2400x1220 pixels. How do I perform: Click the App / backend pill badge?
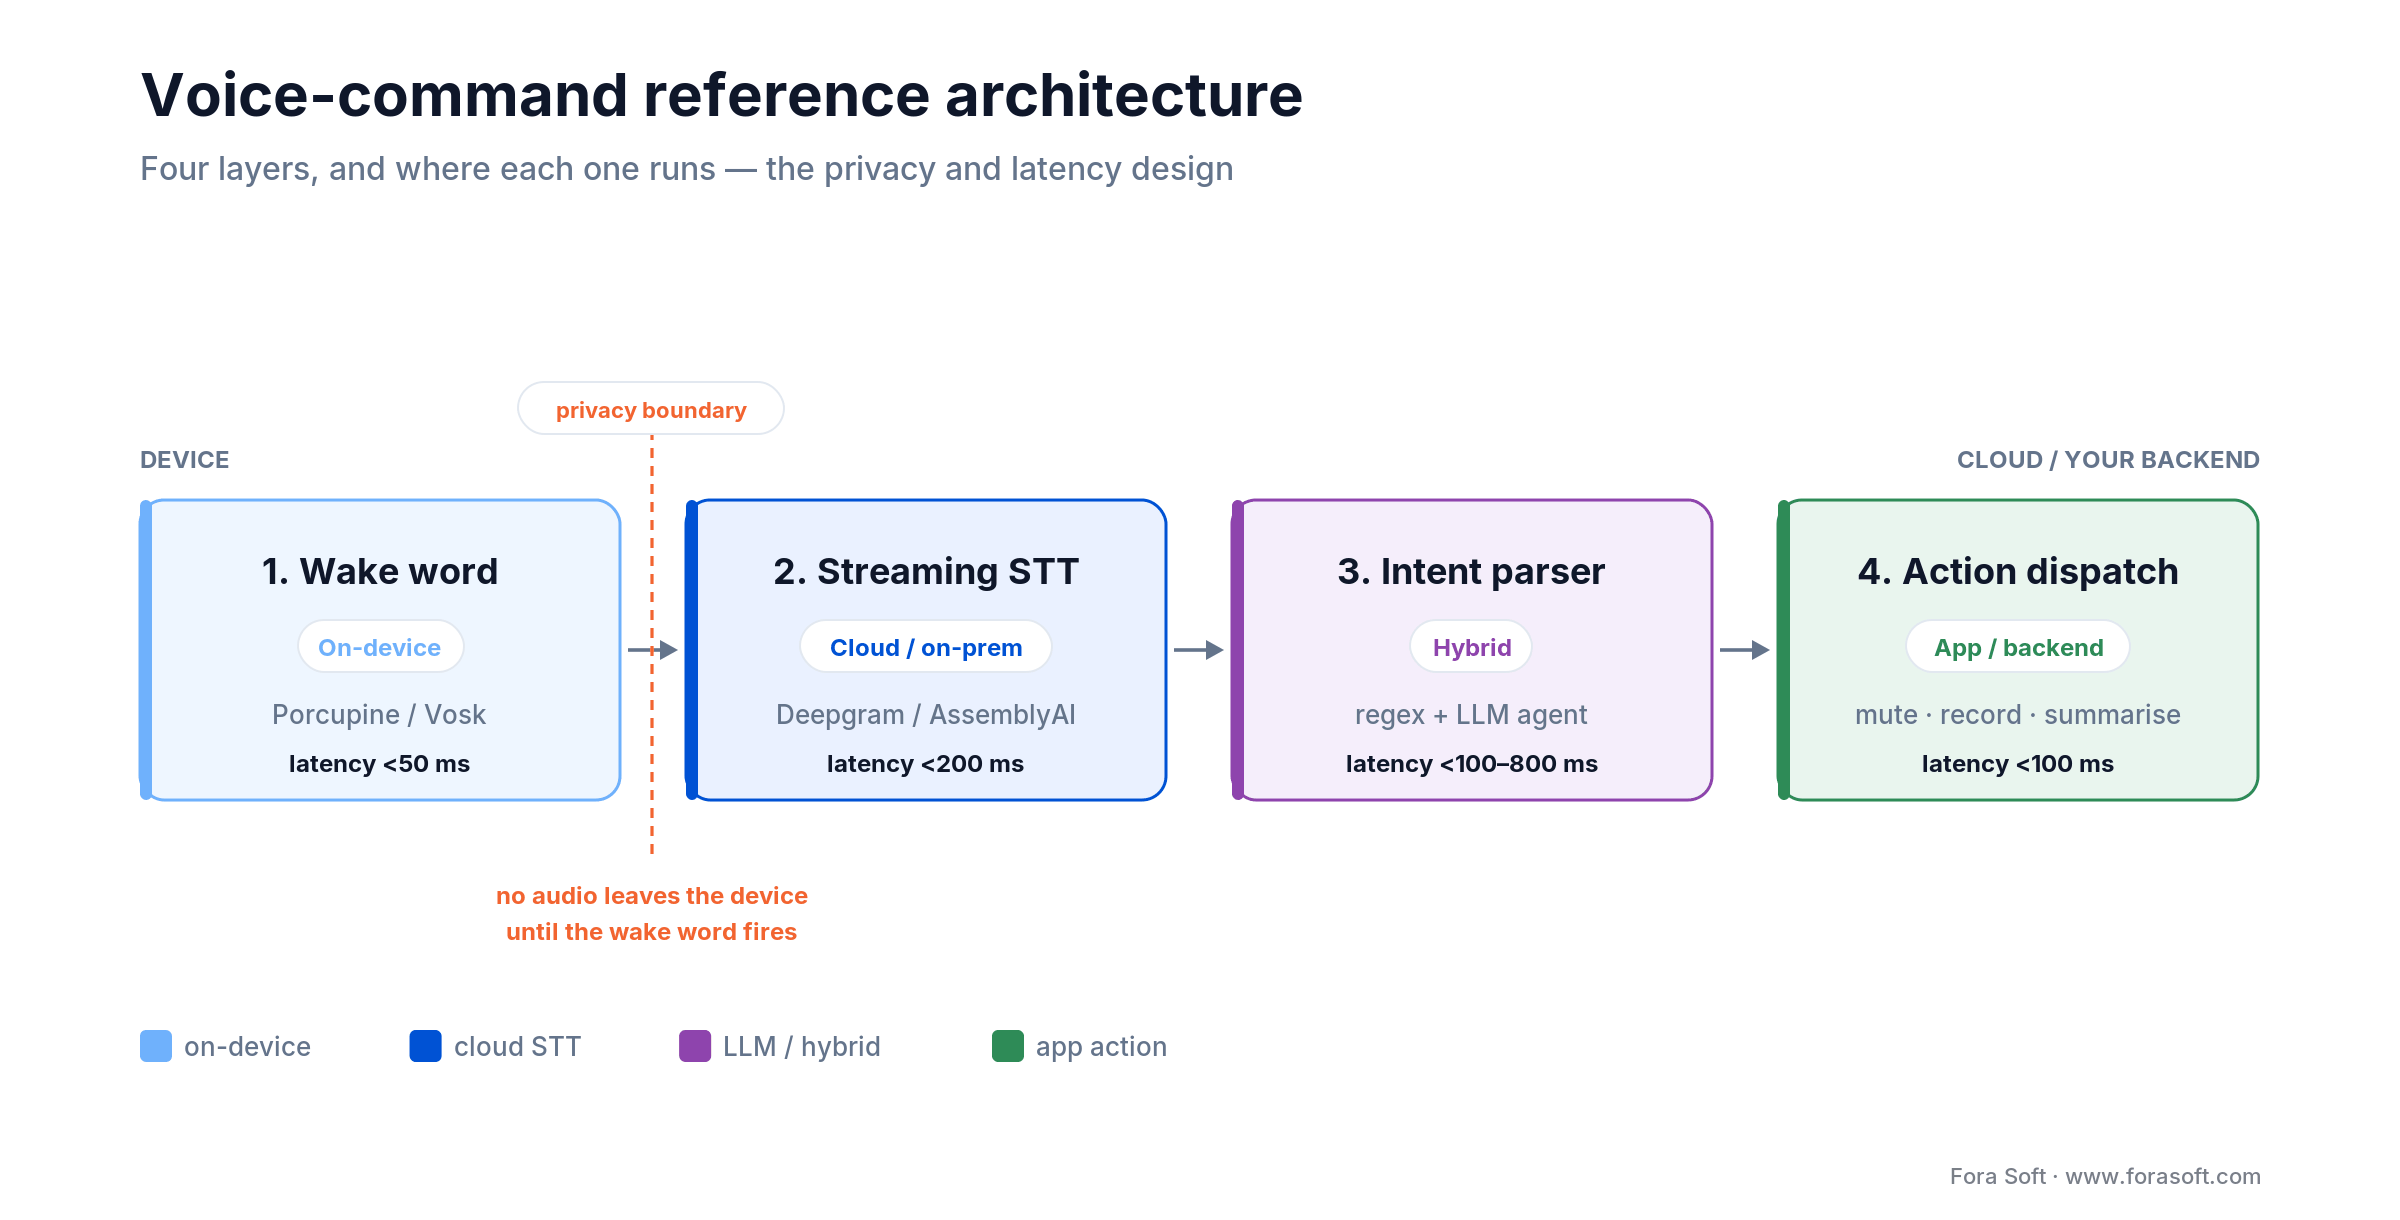(2018, 647)
